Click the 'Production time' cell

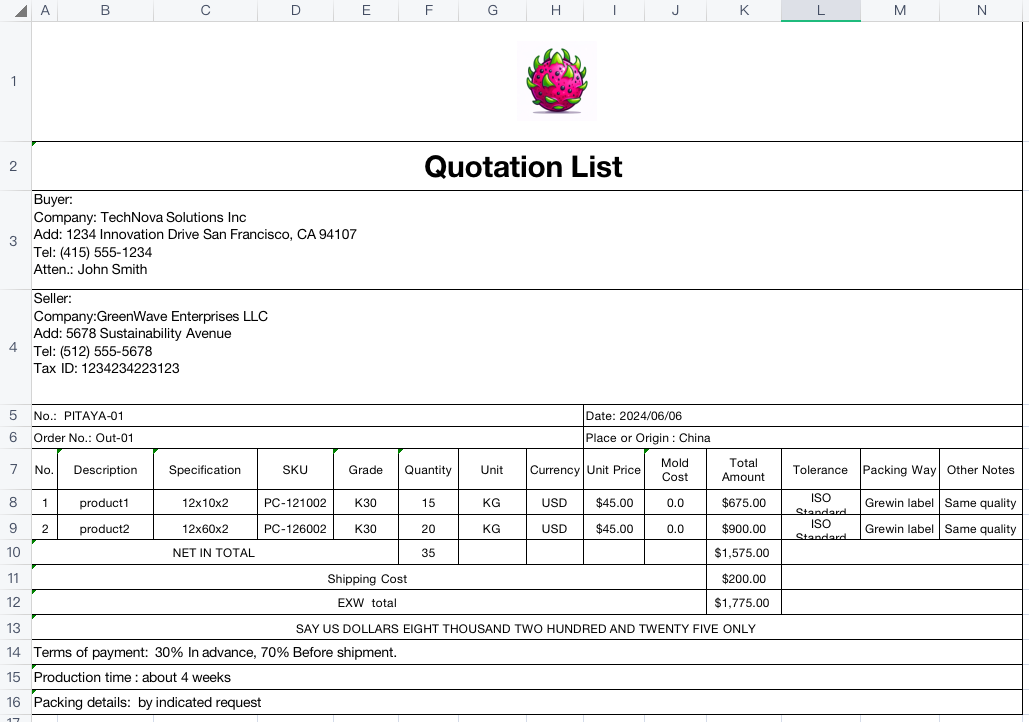pyautogui.click(x=527, y=677)
